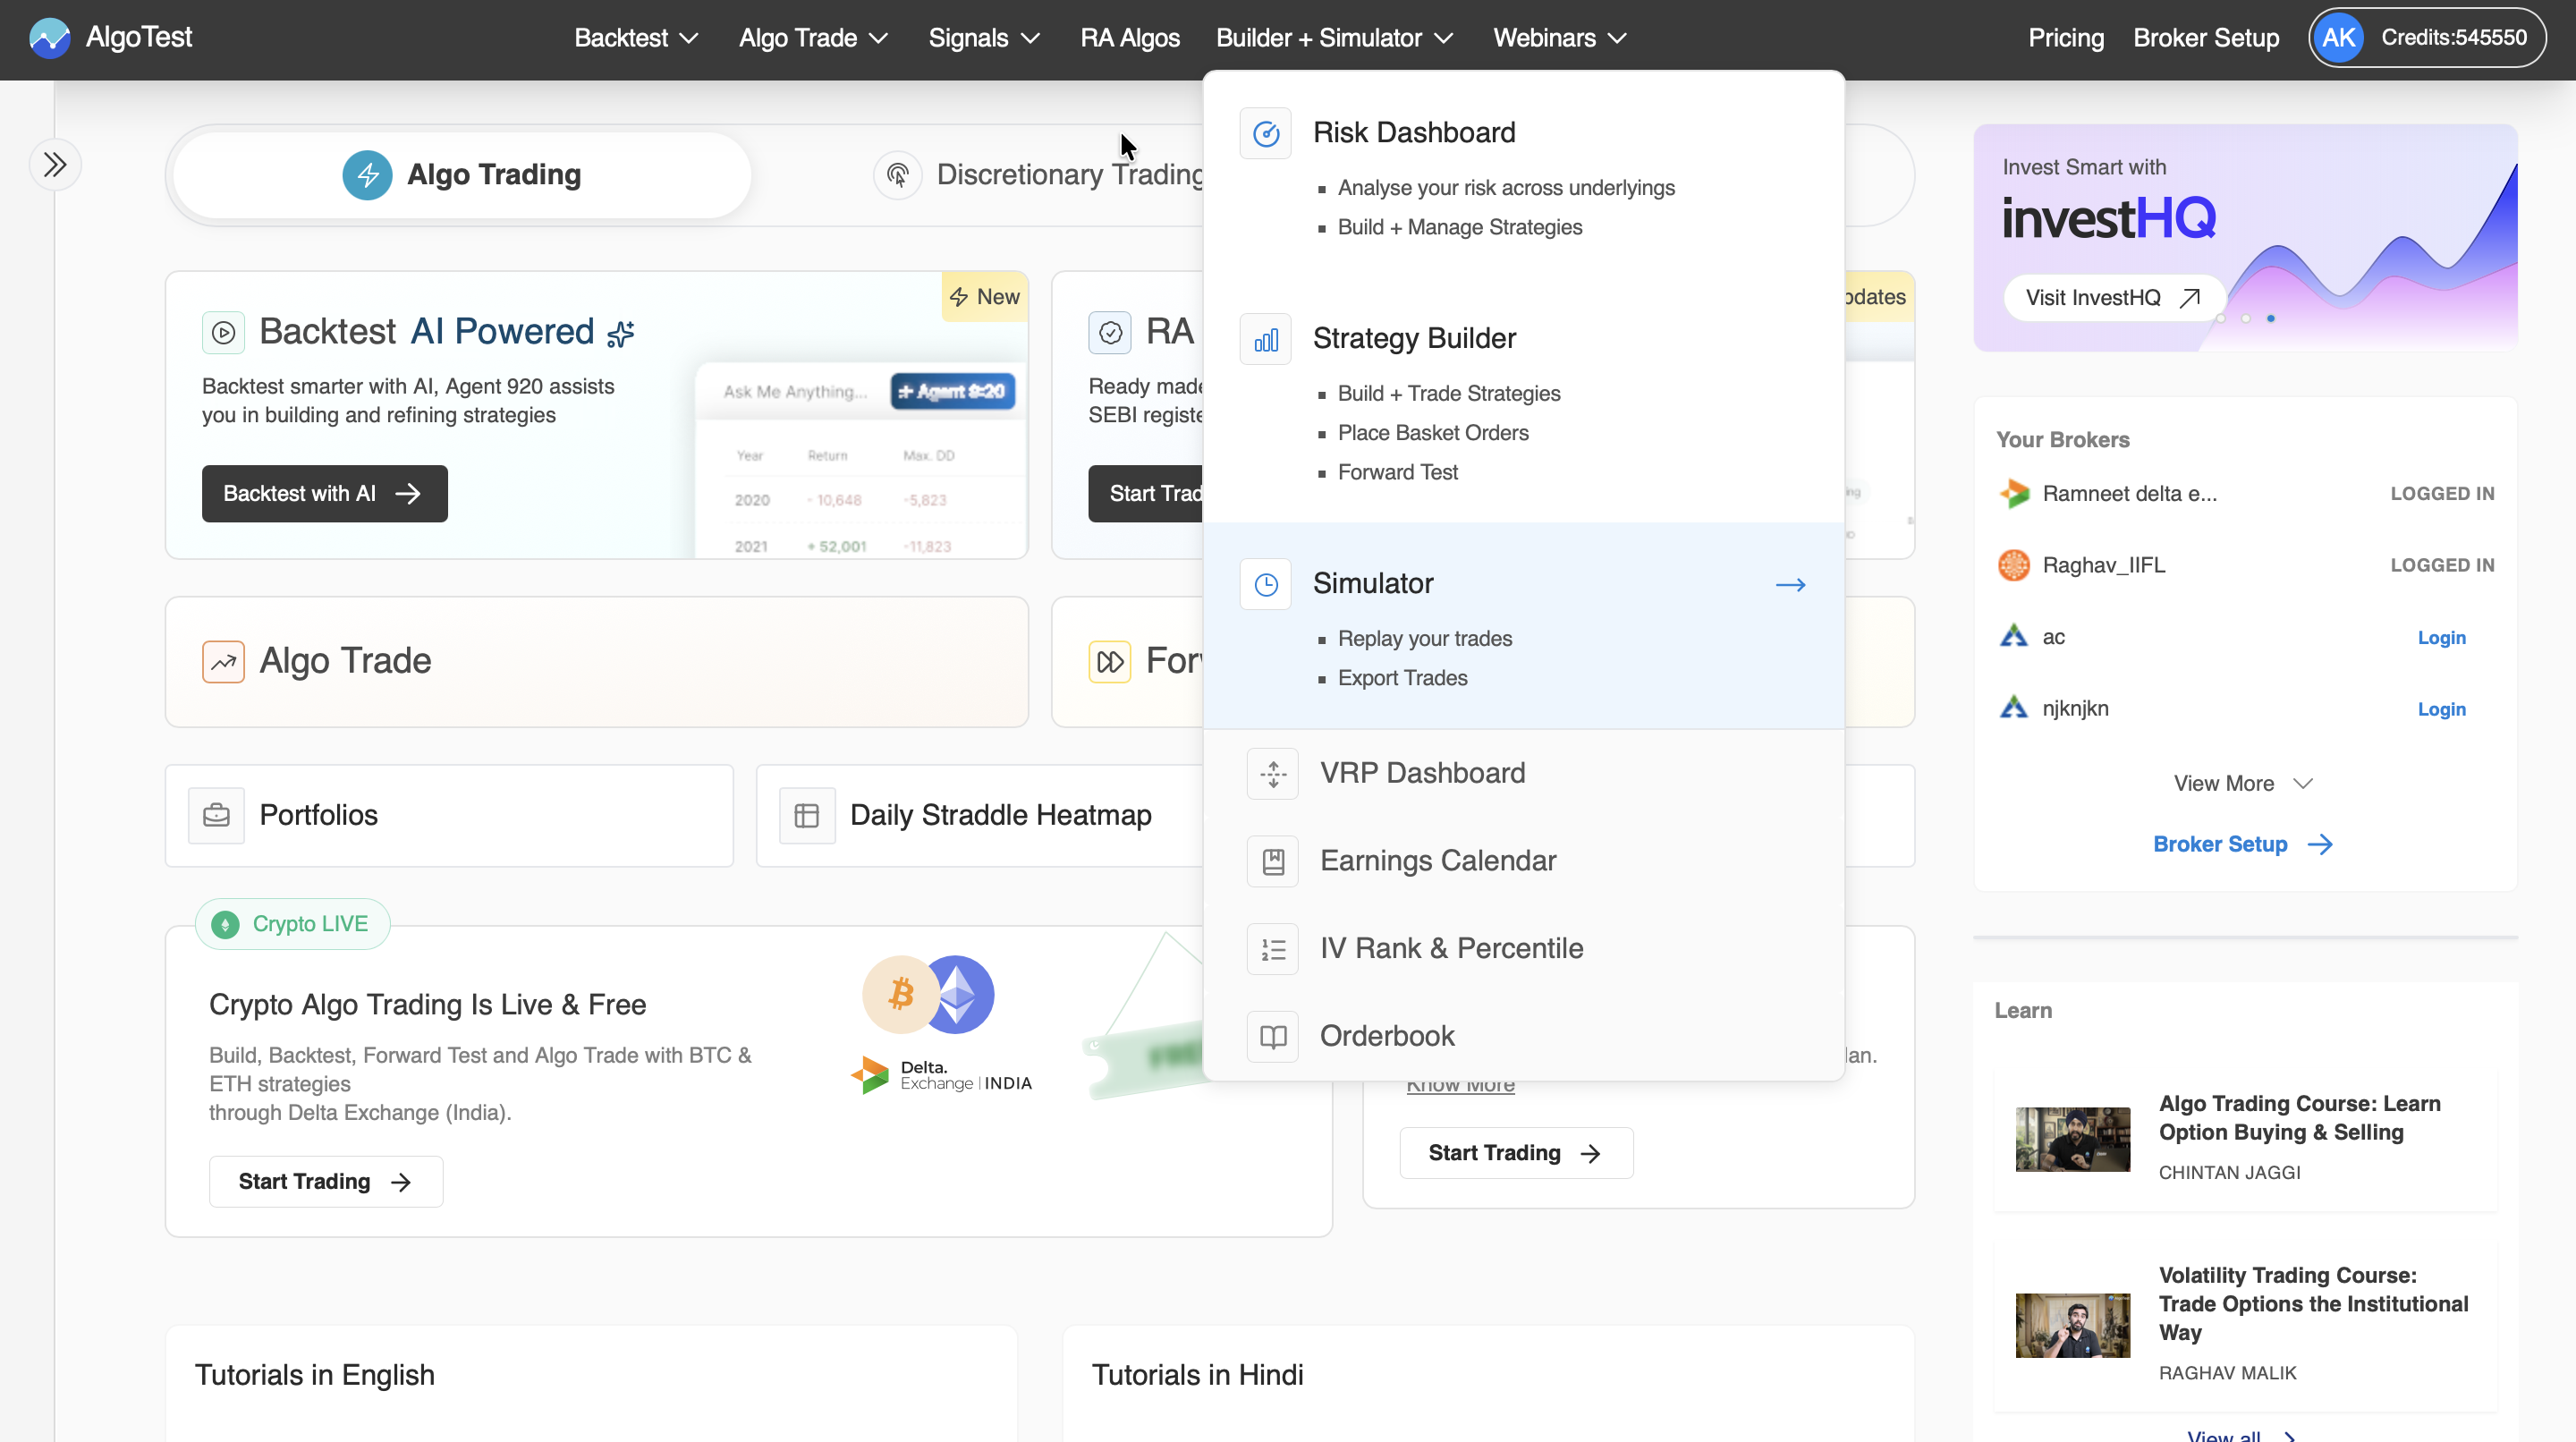
Task: Click Login link for njknjkn broker
Action: click(x=2441, y=709)
